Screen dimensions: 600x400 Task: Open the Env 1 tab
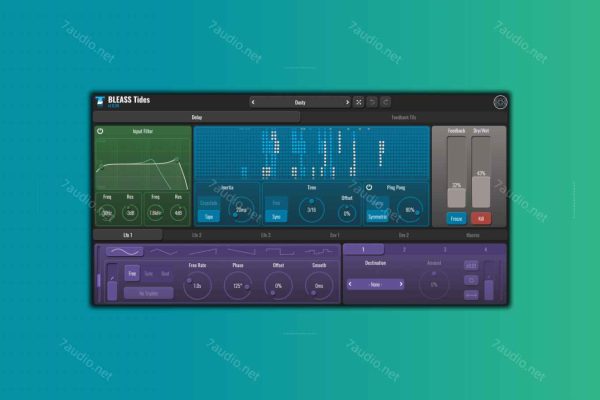[x=335, y=235]
